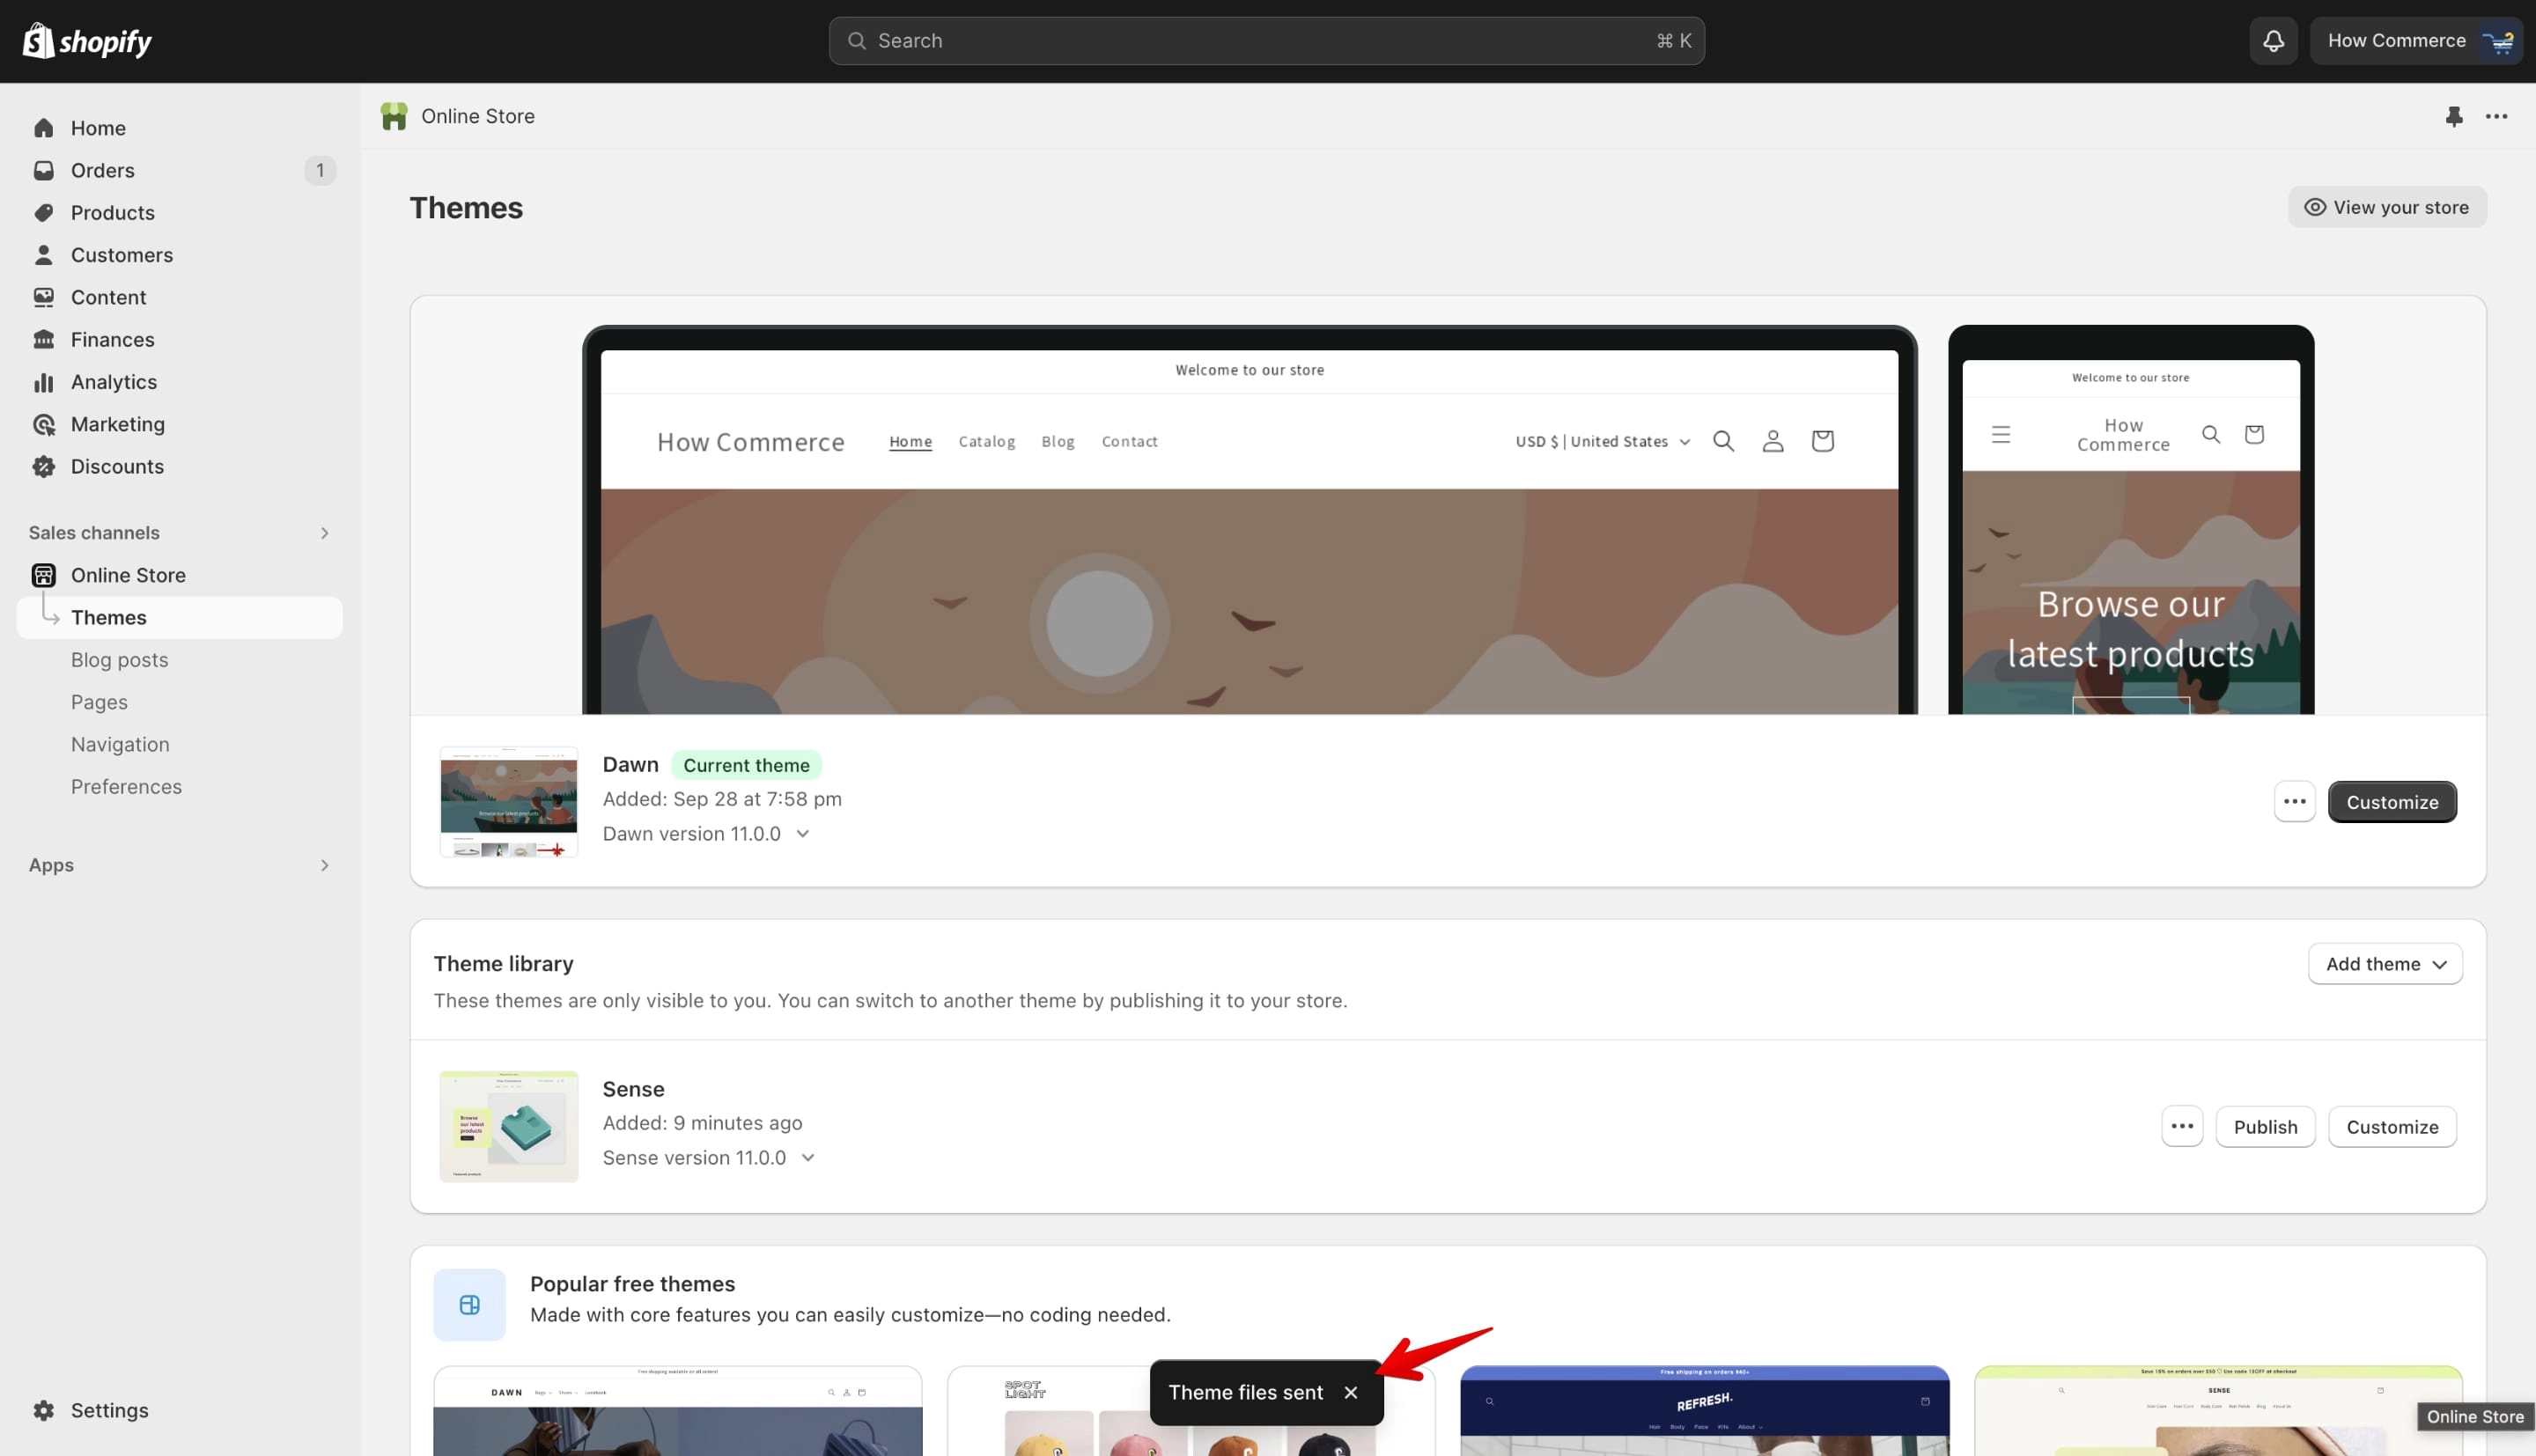
Task: Open the How Commerce account menu
Action: click(x=2416, y=41)
